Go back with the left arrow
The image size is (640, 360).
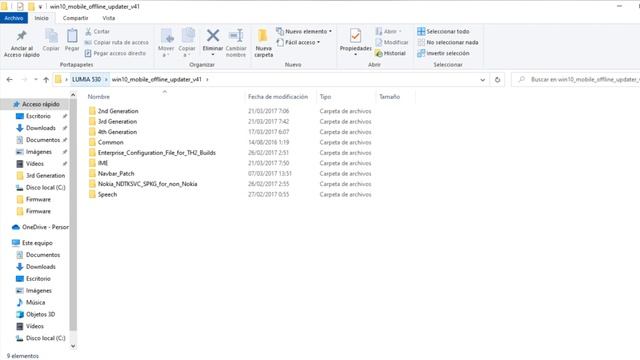click(x=9, y=80)
